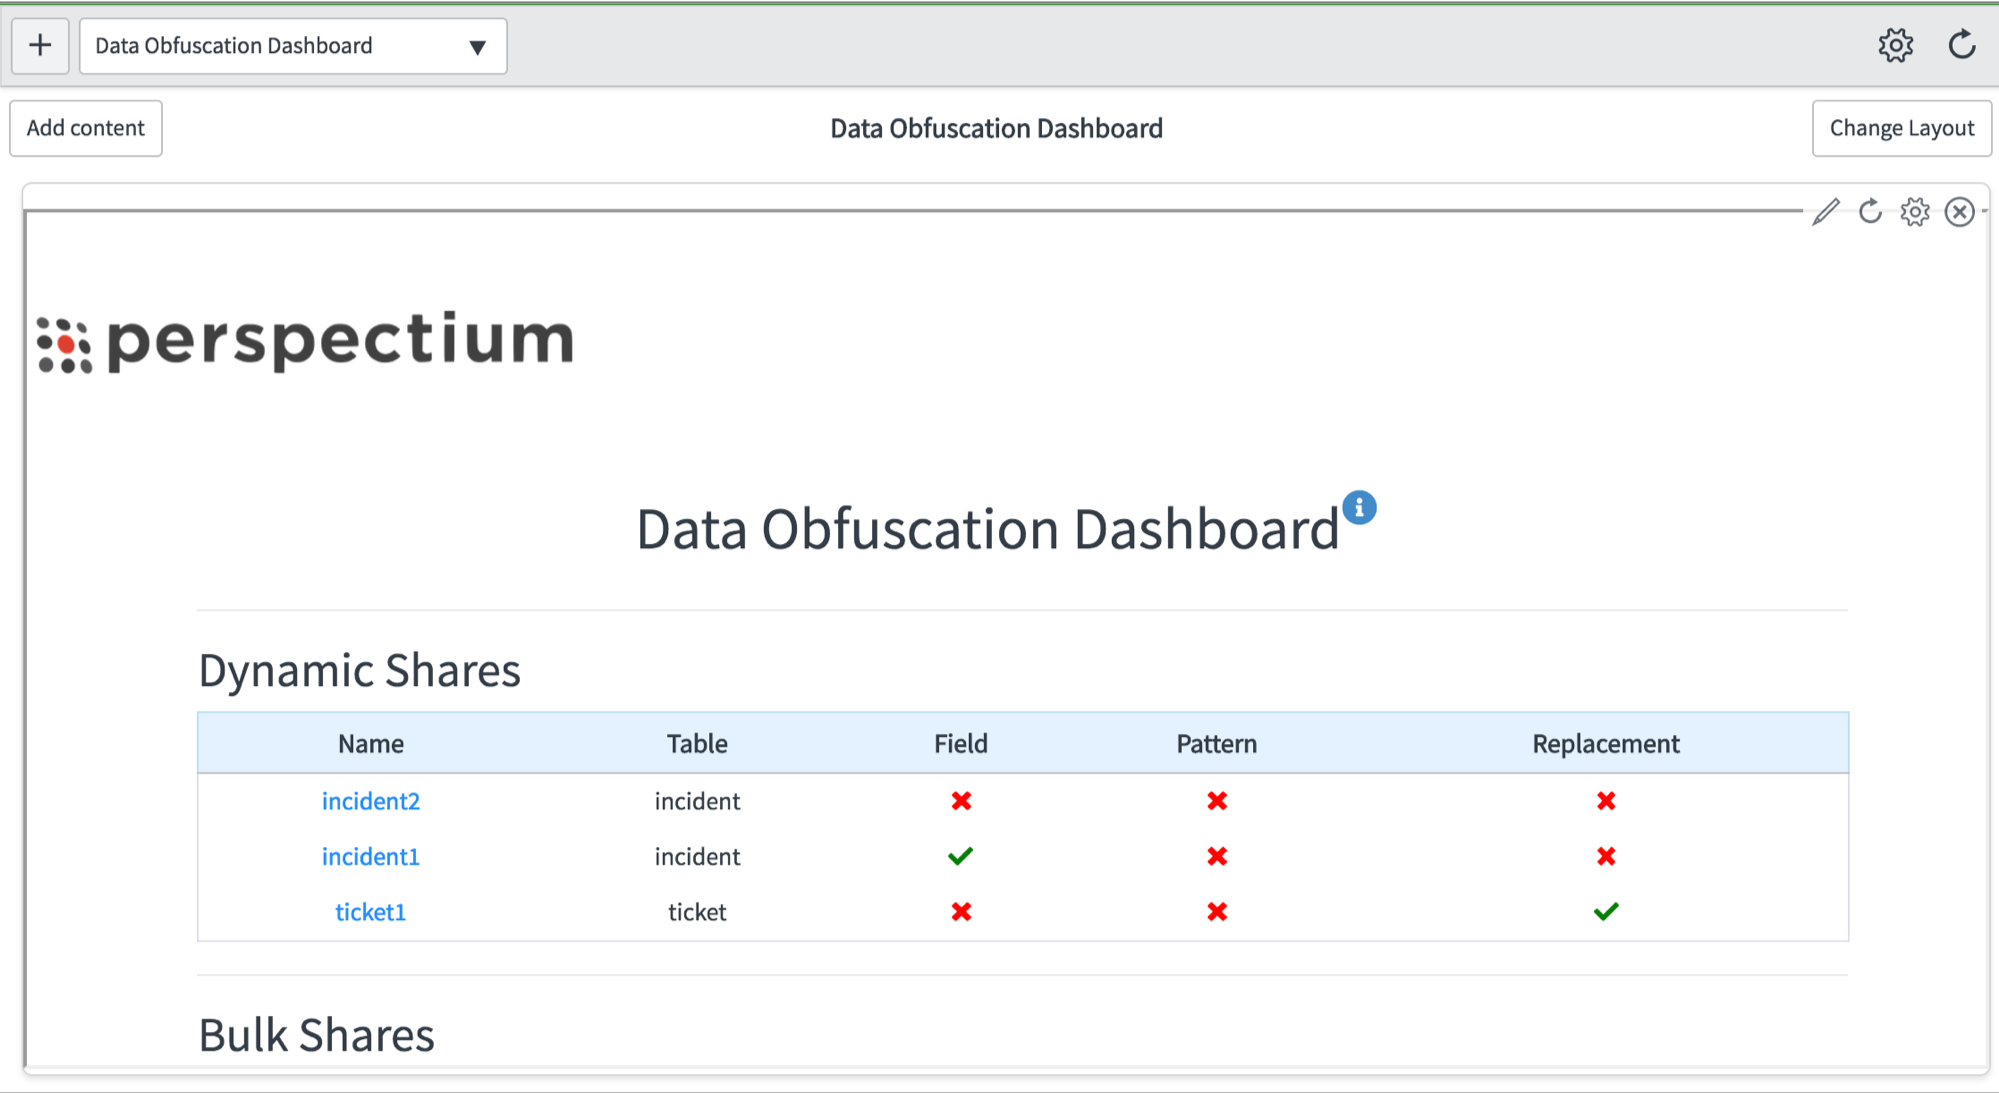Click red X in incident1 Pattern column

[1217, 856]
